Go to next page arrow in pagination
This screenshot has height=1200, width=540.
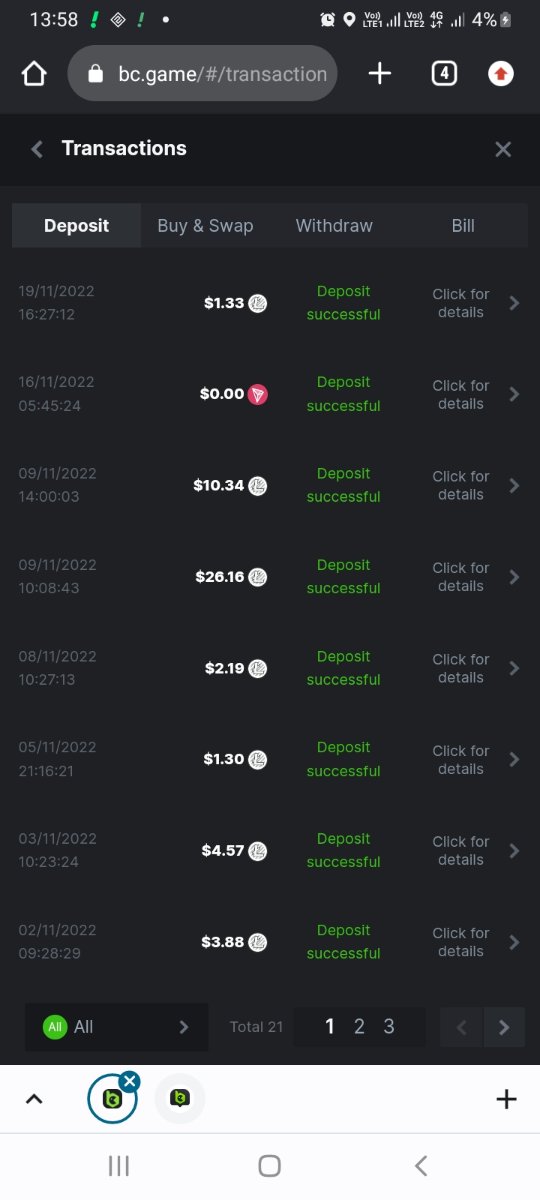(504, 1027)
